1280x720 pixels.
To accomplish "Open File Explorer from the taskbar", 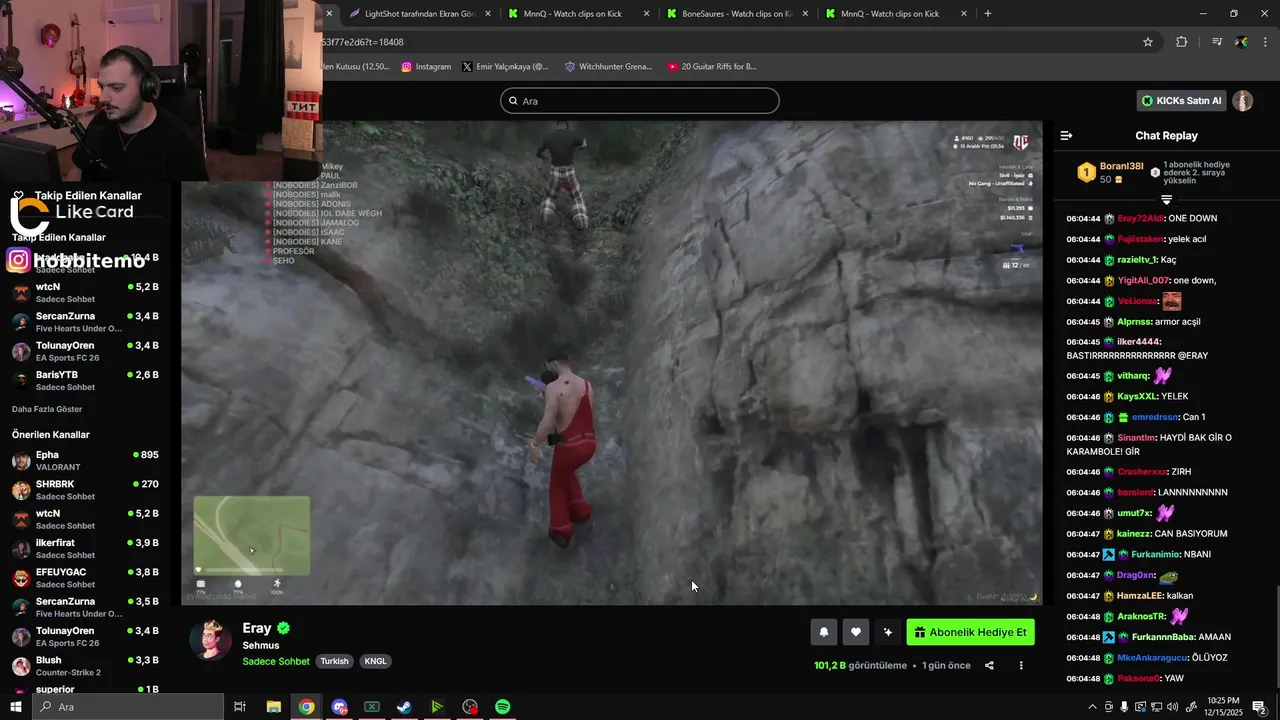I will 273,707.
